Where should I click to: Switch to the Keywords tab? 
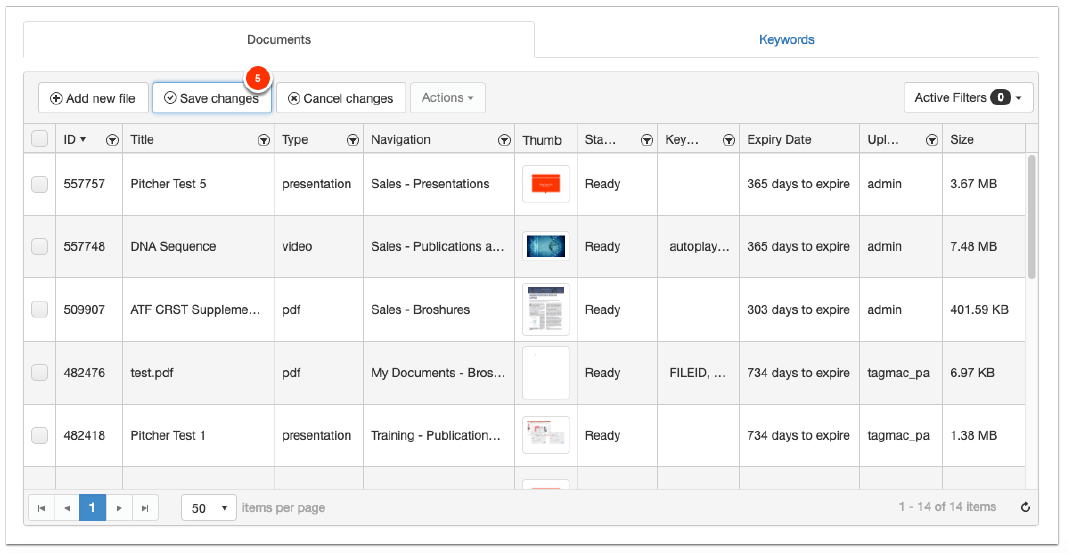(x=786, y=40)
